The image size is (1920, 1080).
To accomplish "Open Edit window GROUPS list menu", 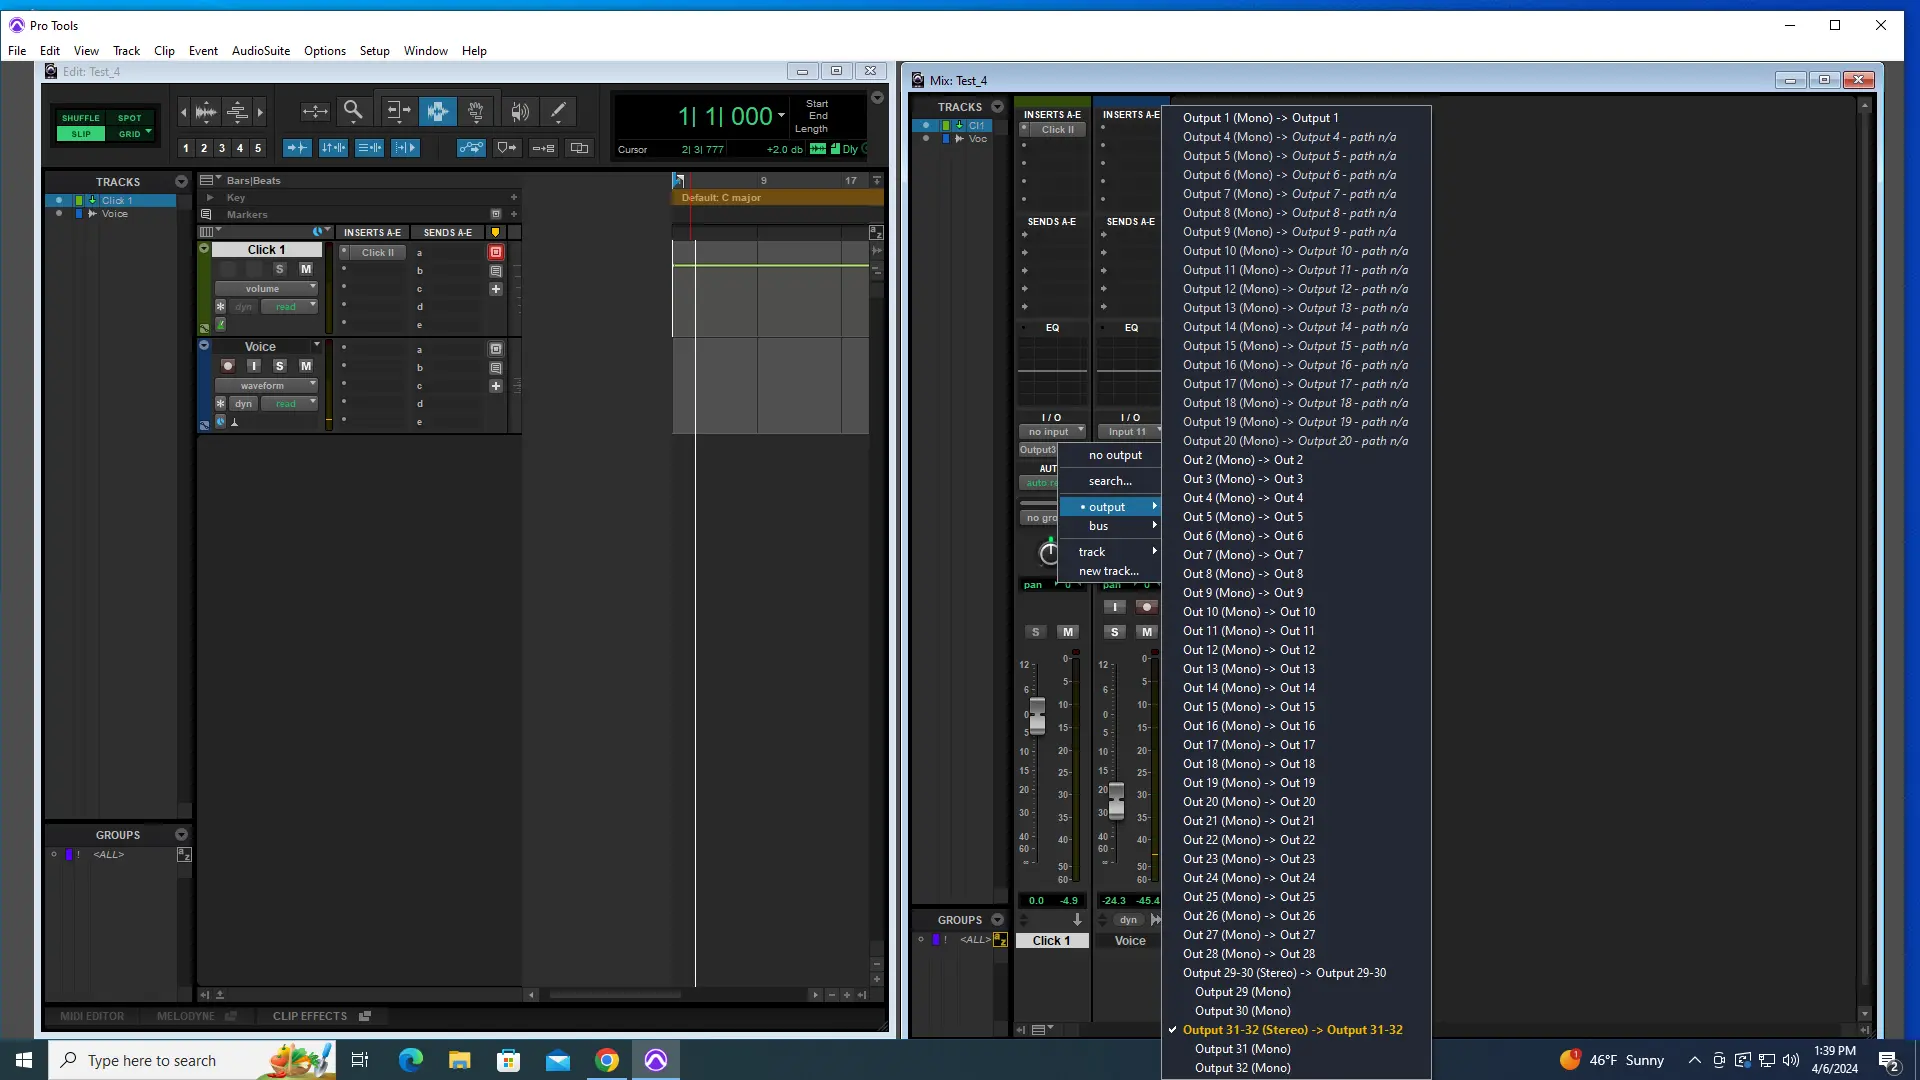I will tap(181, 835).
